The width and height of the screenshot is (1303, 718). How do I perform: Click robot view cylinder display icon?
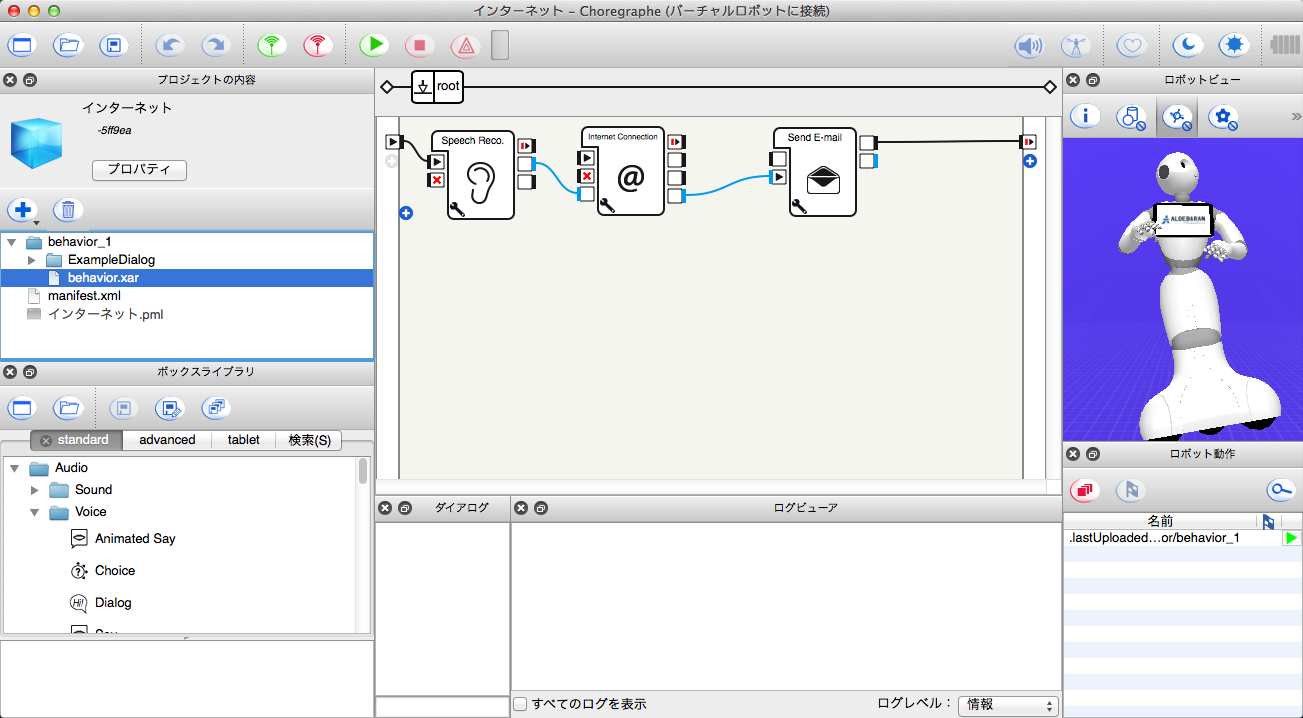[1131, 117]
